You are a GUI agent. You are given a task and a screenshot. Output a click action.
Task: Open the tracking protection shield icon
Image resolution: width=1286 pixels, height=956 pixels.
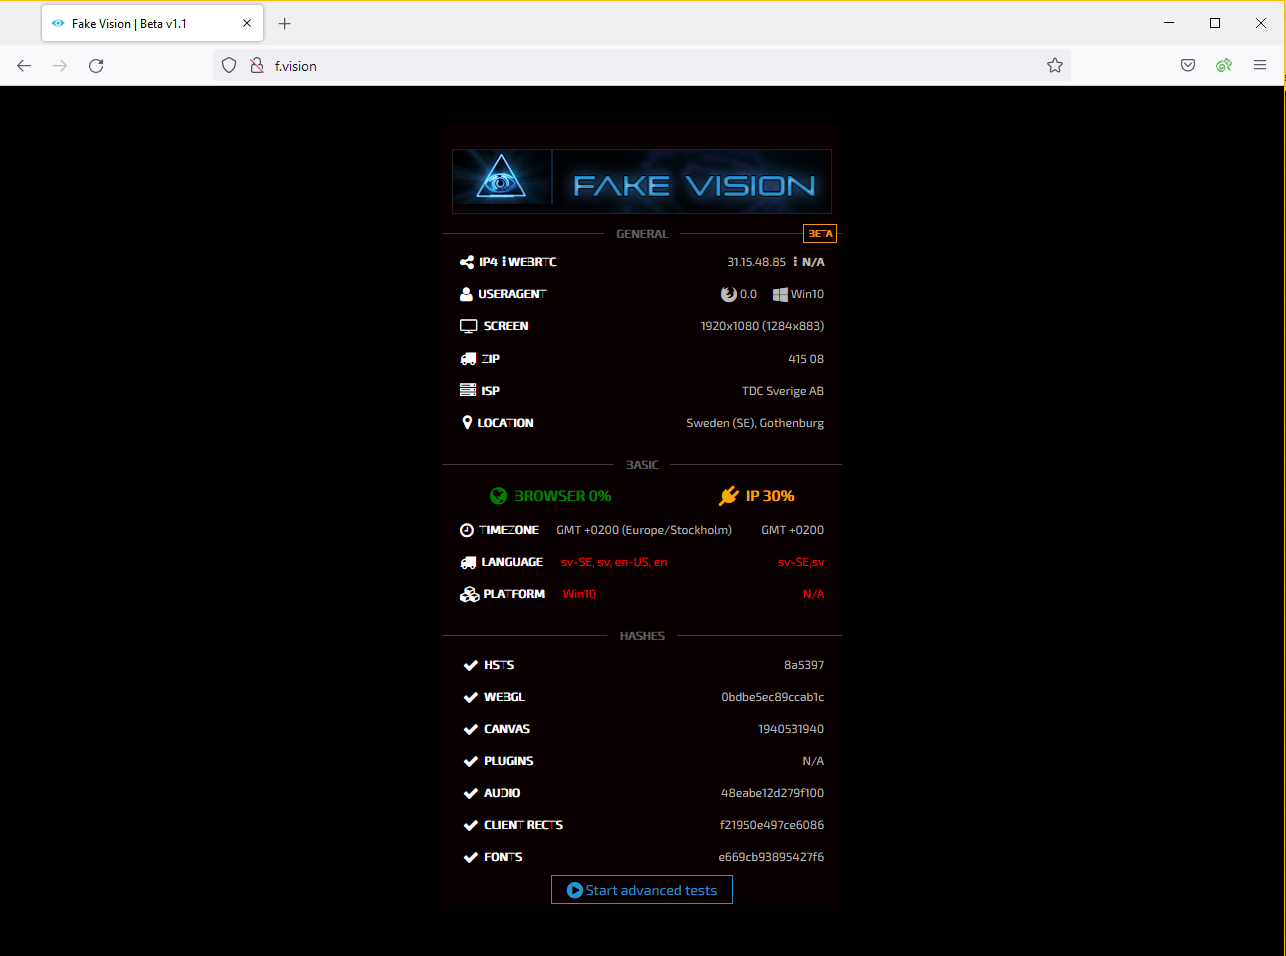coord(229,66)
